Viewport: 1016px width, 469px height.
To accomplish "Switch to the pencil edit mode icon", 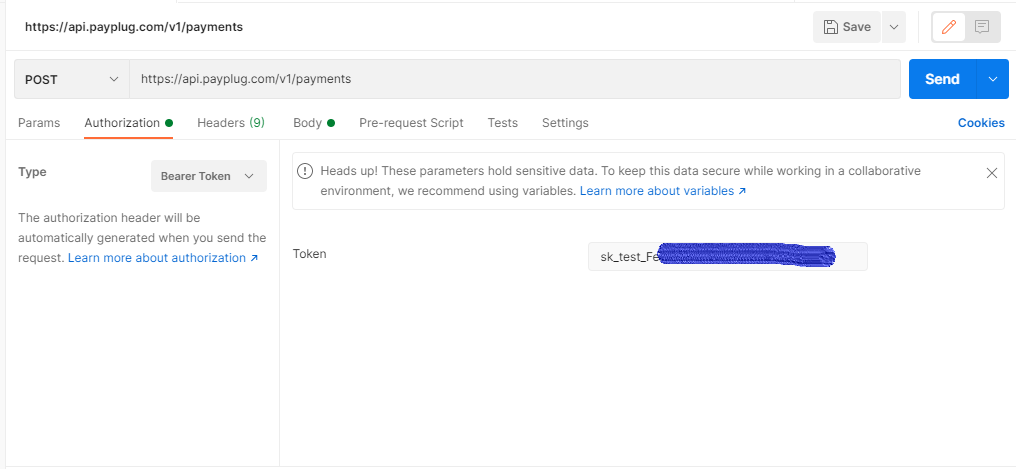I will [949, 27].
